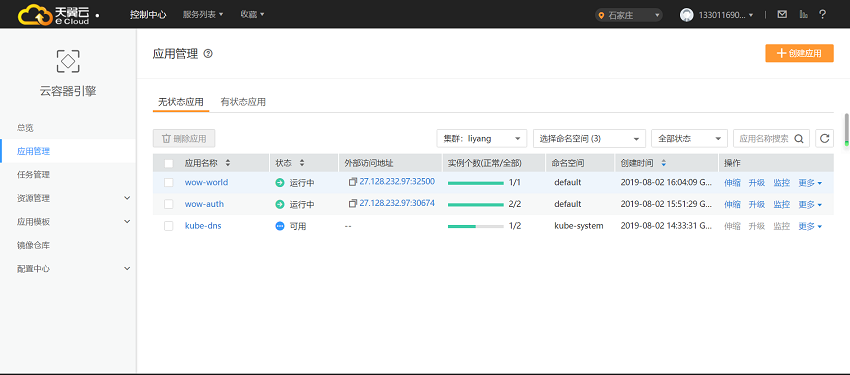Tick the kube-dns row checkbox
Screen dimensions: 850x375
[169, 226]
